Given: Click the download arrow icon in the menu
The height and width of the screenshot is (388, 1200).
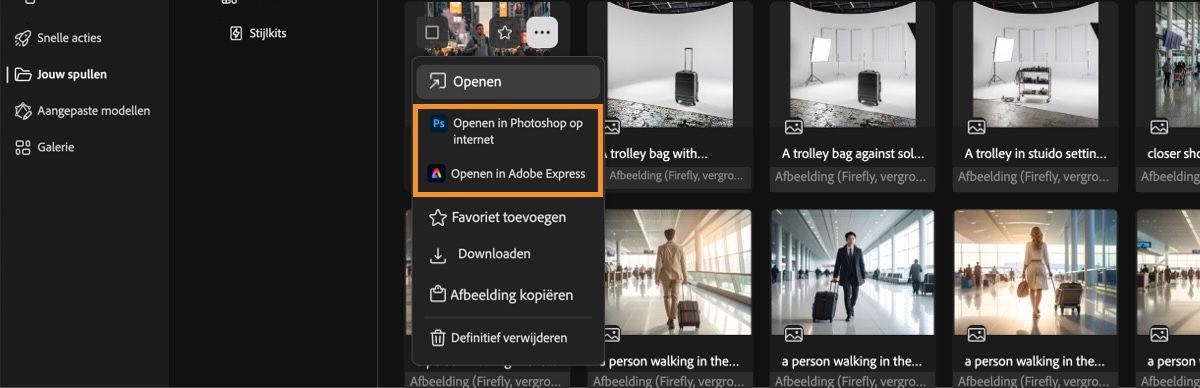Looking at the screenshot, I should point(437,255).
